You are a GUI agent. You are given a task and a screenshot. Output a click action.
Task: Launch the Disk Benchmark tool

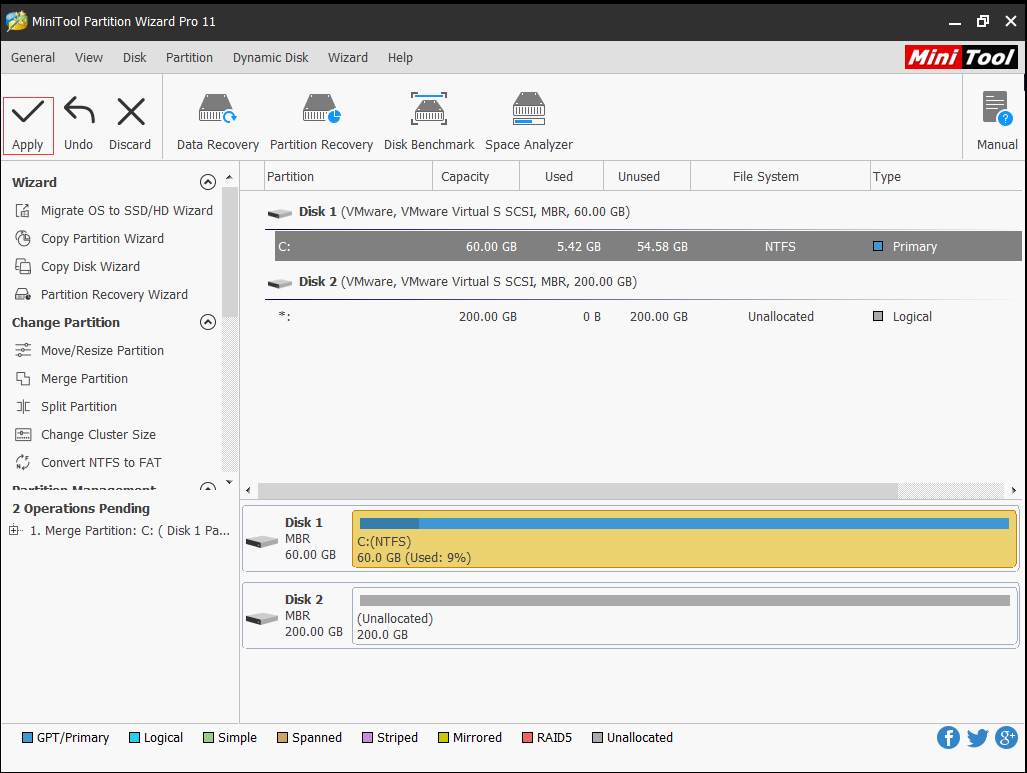click(x=428, y=118)
